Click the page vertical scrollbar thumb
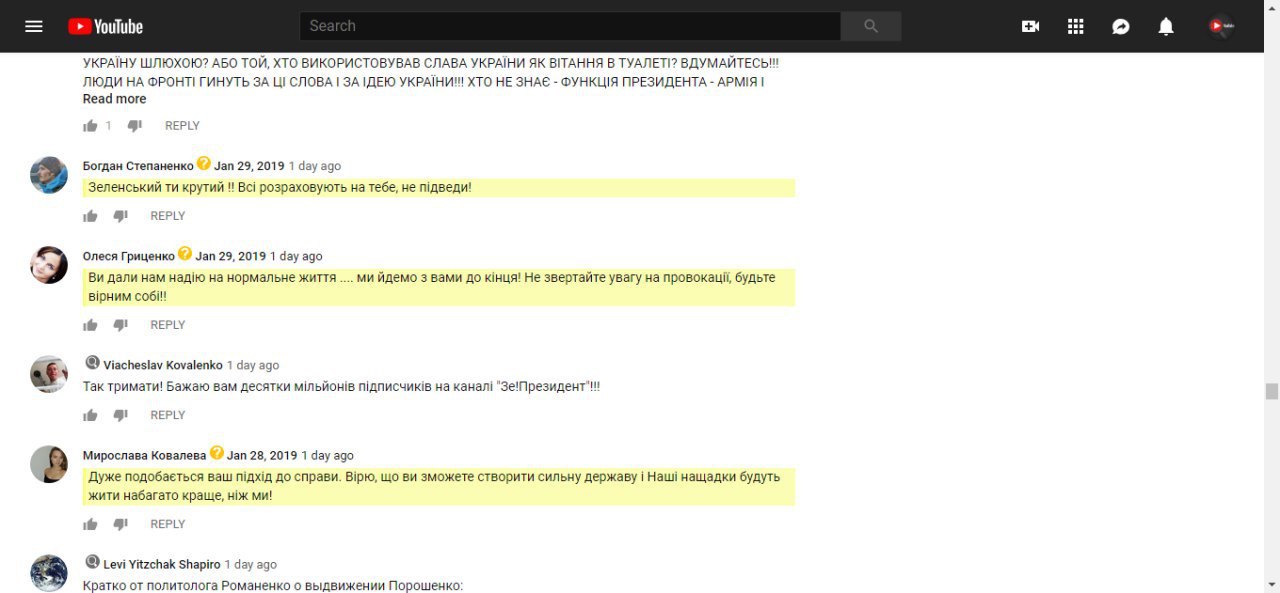 pyautogui.click(x=1272, y=391)
